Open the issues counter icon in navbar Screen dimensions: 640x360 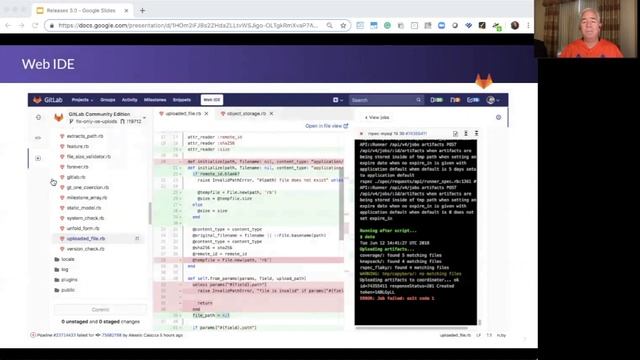point(436,100)
